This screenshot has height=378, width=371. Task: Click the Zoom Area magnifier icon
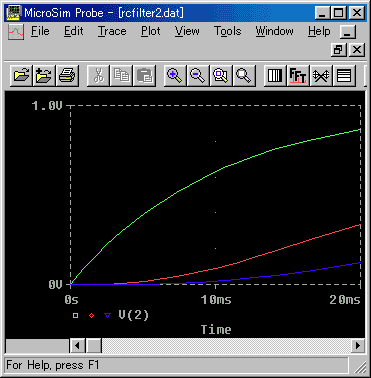(221, 75)
